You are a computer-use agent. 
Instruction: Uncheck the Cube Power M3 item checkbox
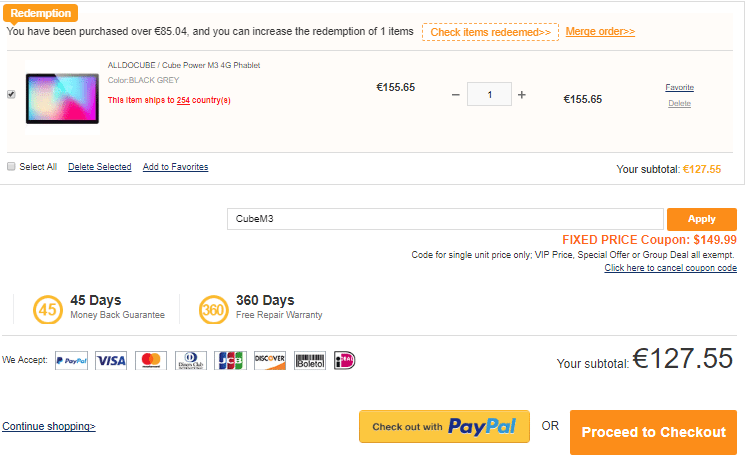[11, 94]
